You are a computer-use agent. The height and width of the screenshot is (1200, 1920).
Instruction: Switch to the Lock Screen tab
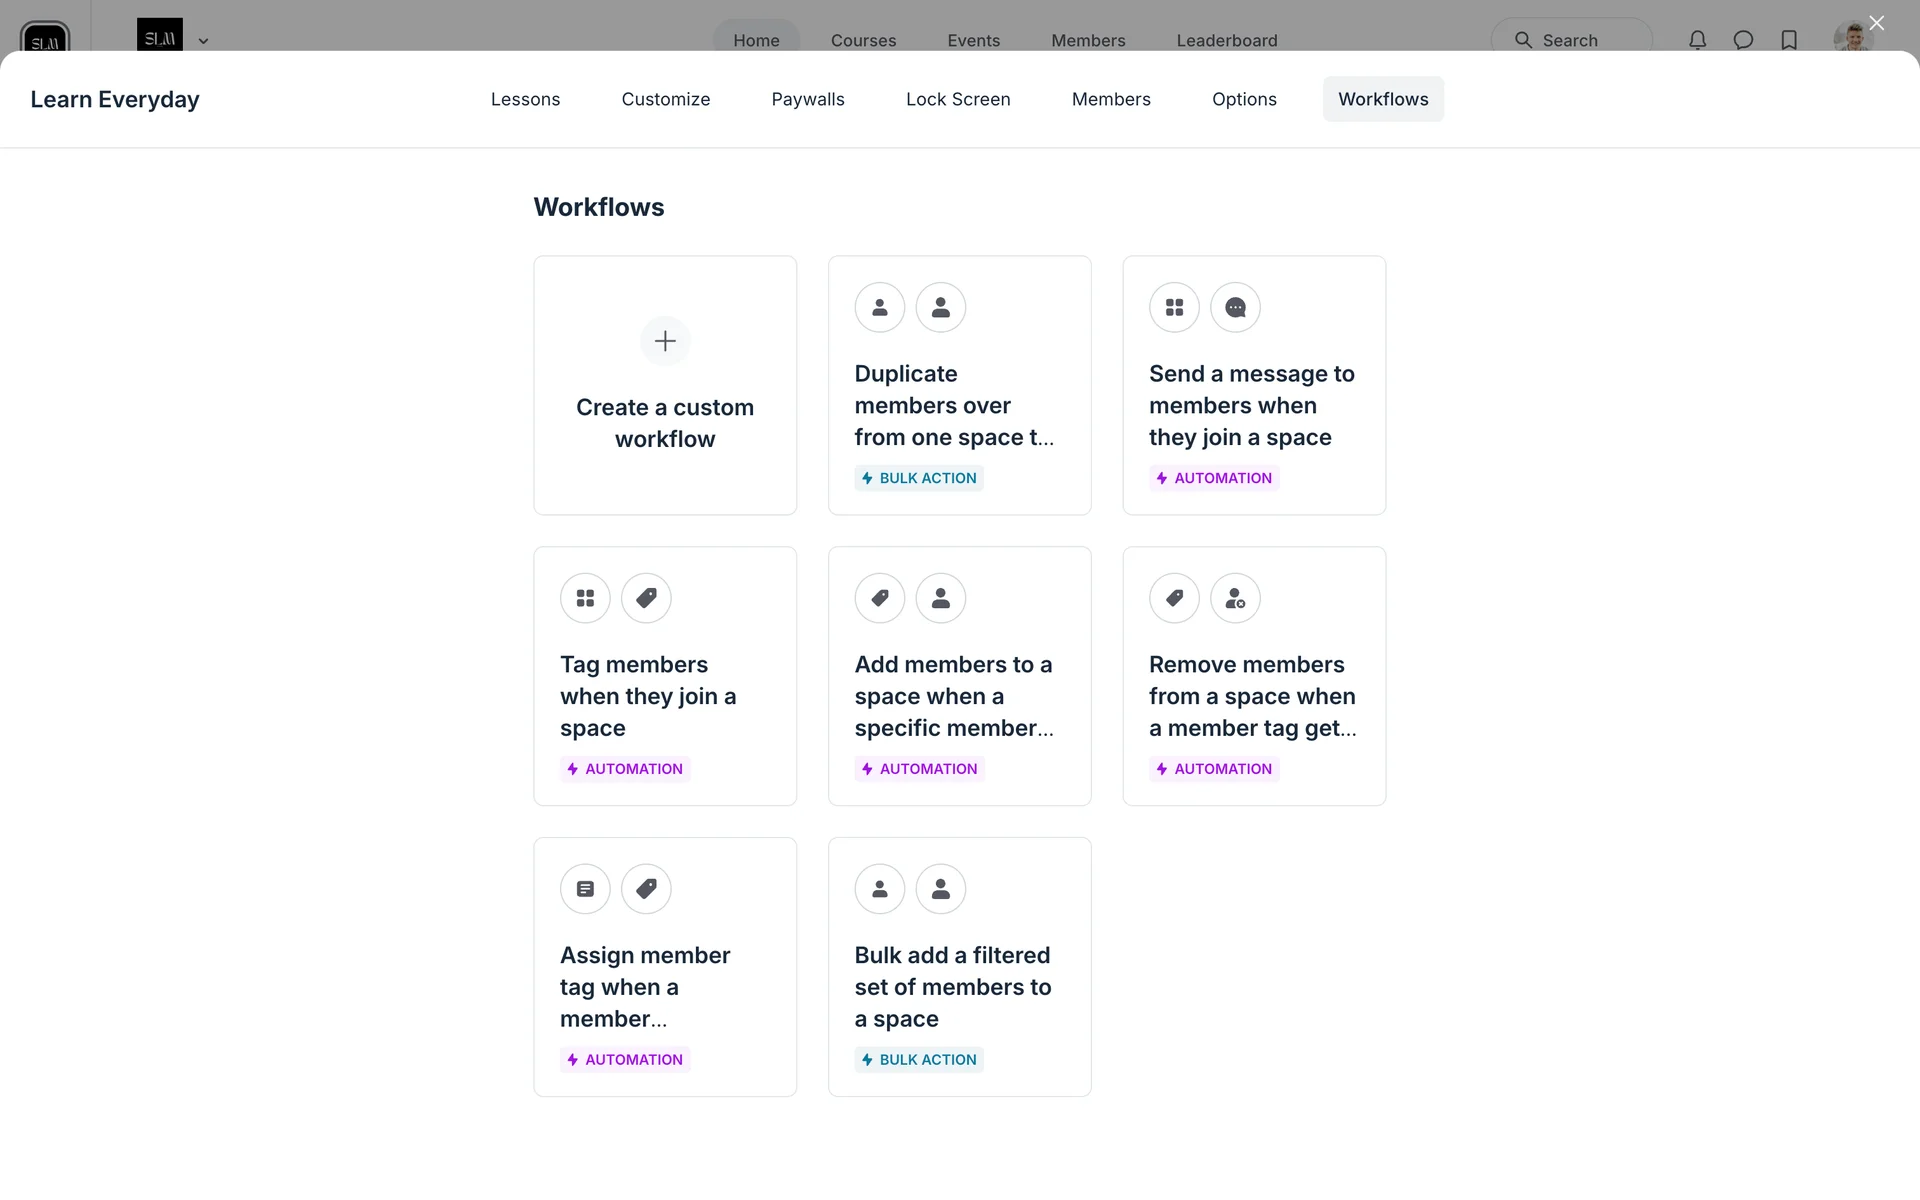click(x=957, y=99)
